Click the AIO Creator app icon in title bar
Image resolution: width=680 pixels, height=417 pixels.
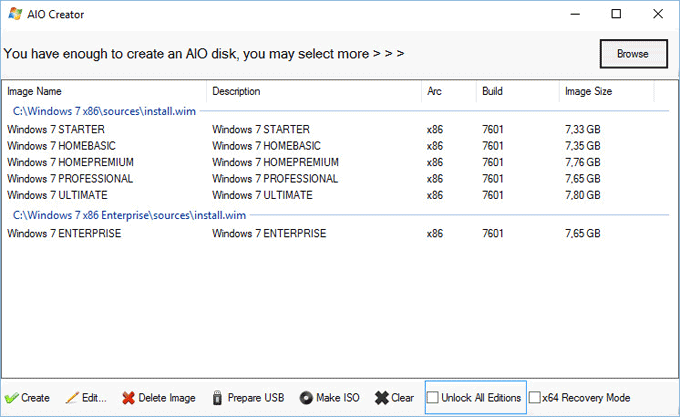pos(15,14)
